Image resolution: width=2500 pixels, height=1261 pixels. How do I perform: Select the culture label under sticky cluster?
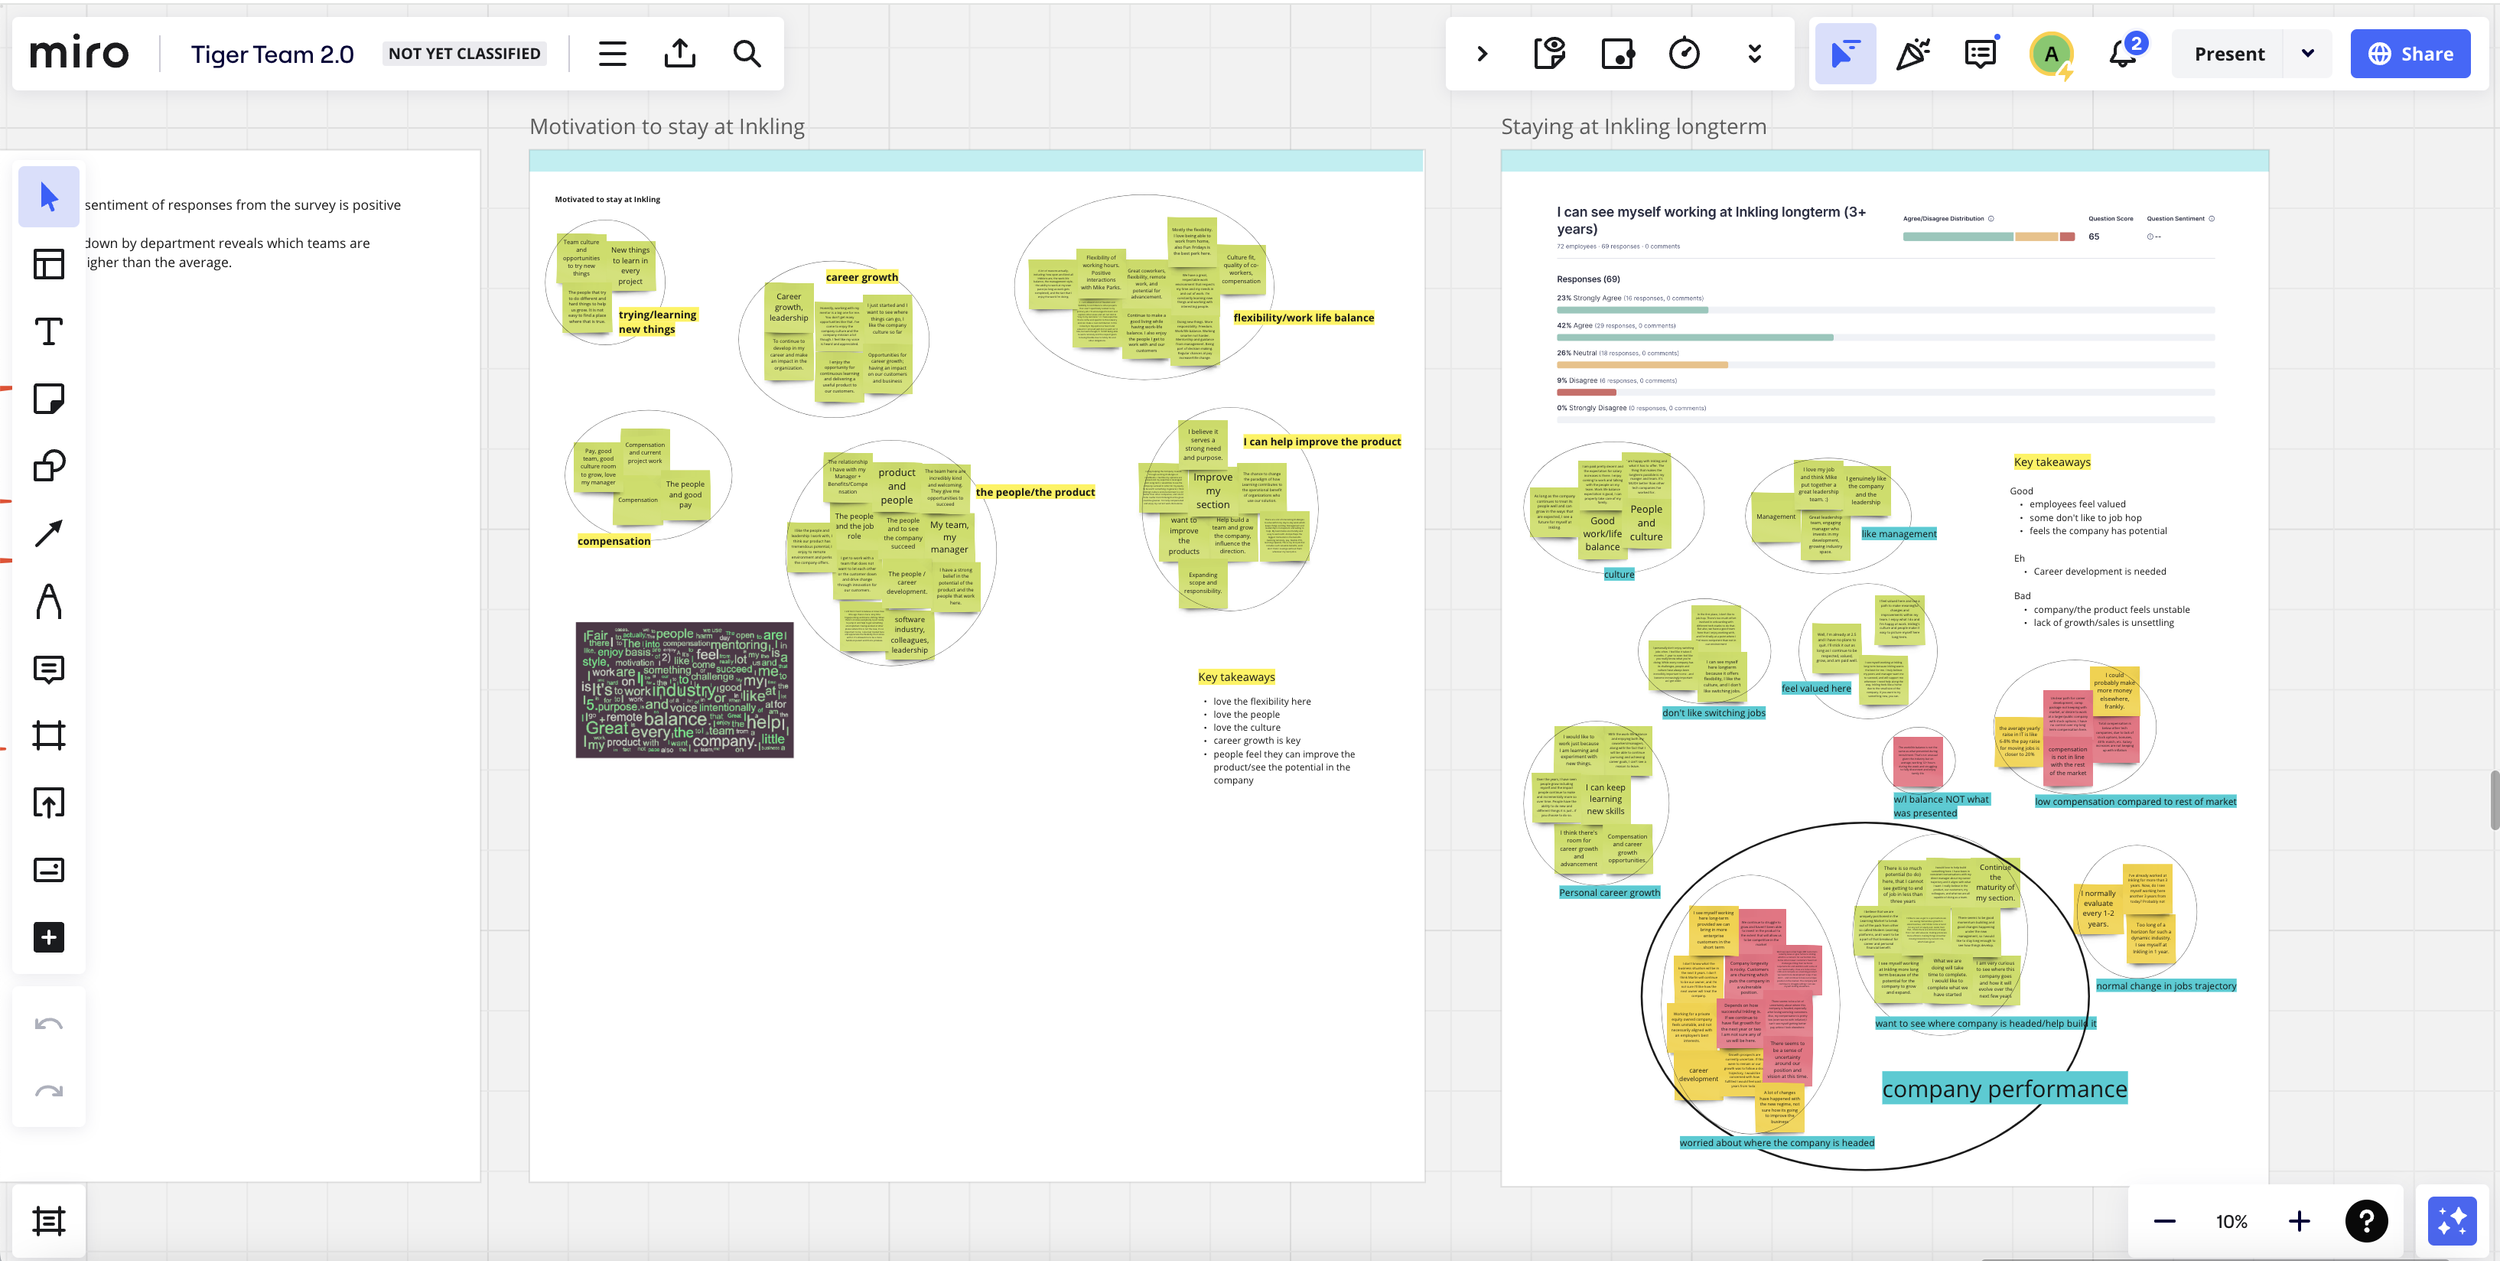click(x=1619, y=574)
